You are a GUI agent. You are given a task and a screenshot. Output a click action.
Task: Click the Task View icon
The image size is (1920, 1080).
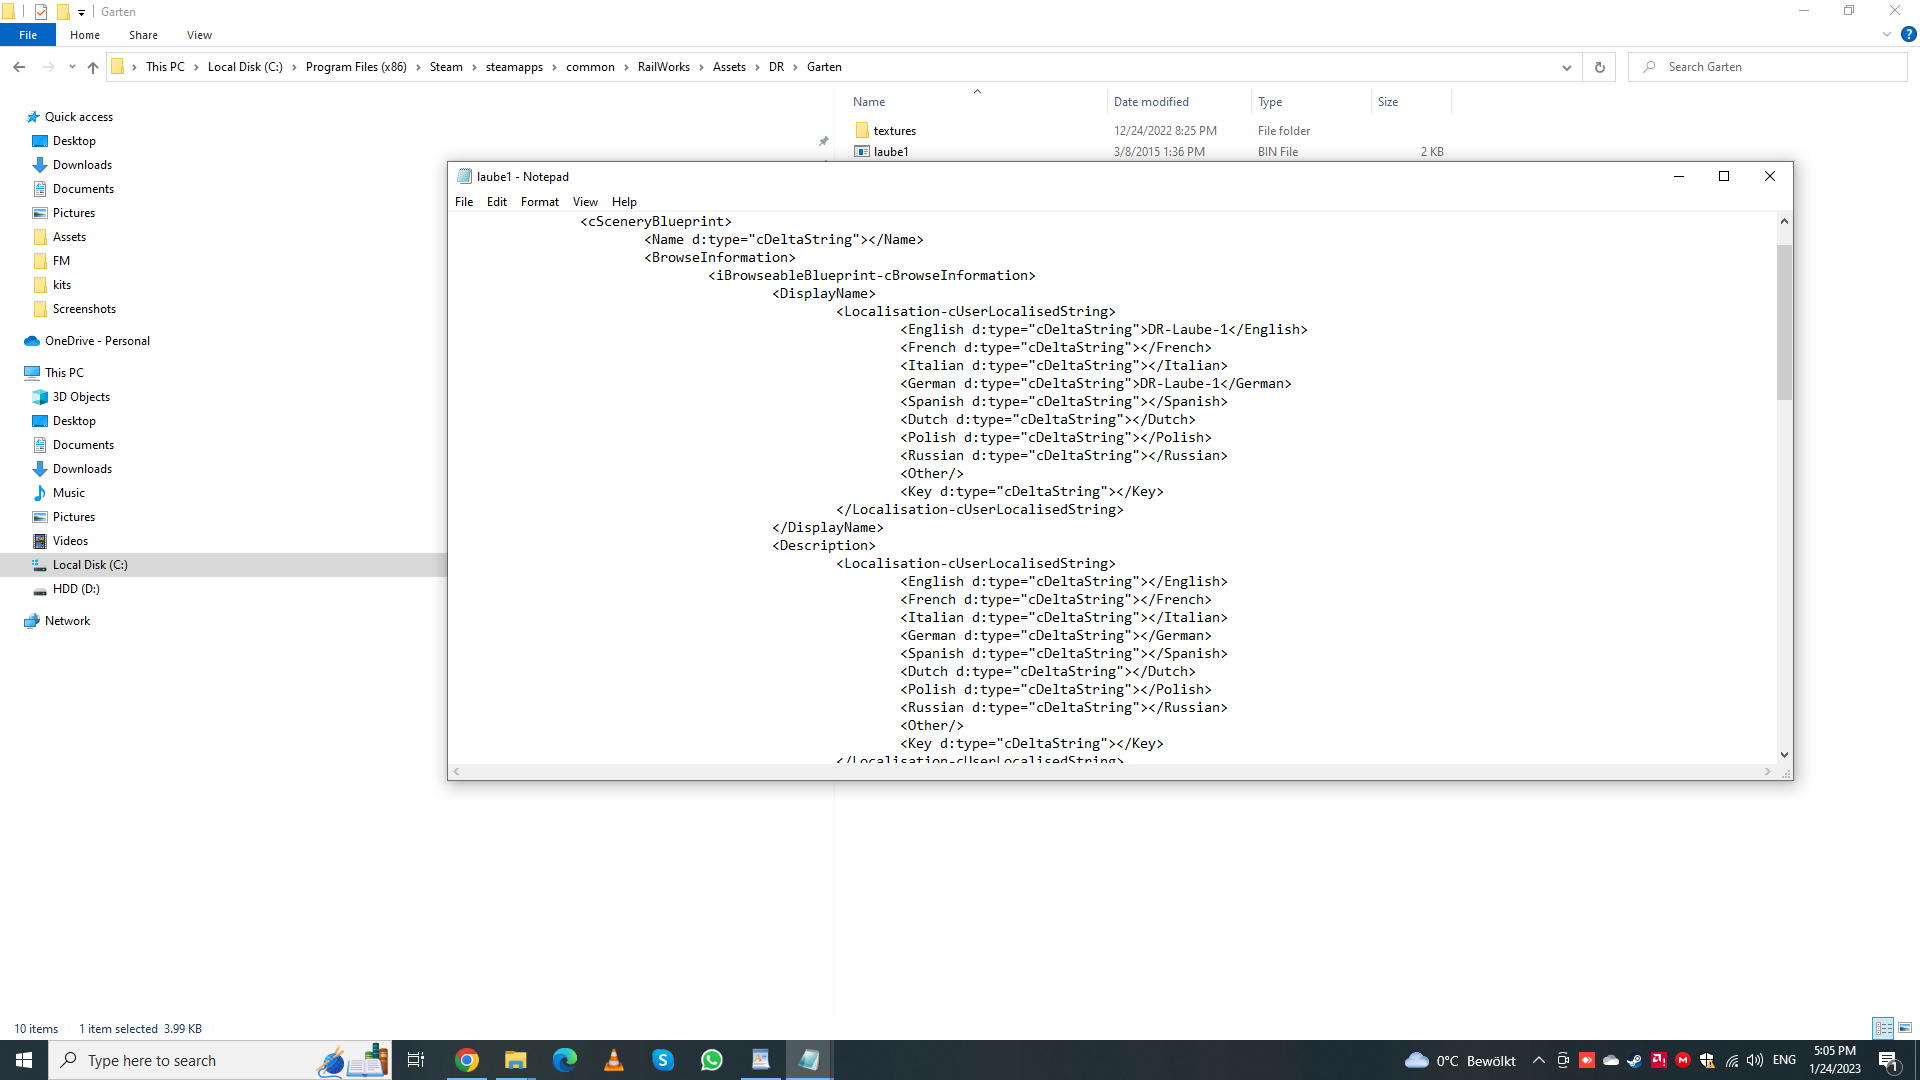[416, 1060]
